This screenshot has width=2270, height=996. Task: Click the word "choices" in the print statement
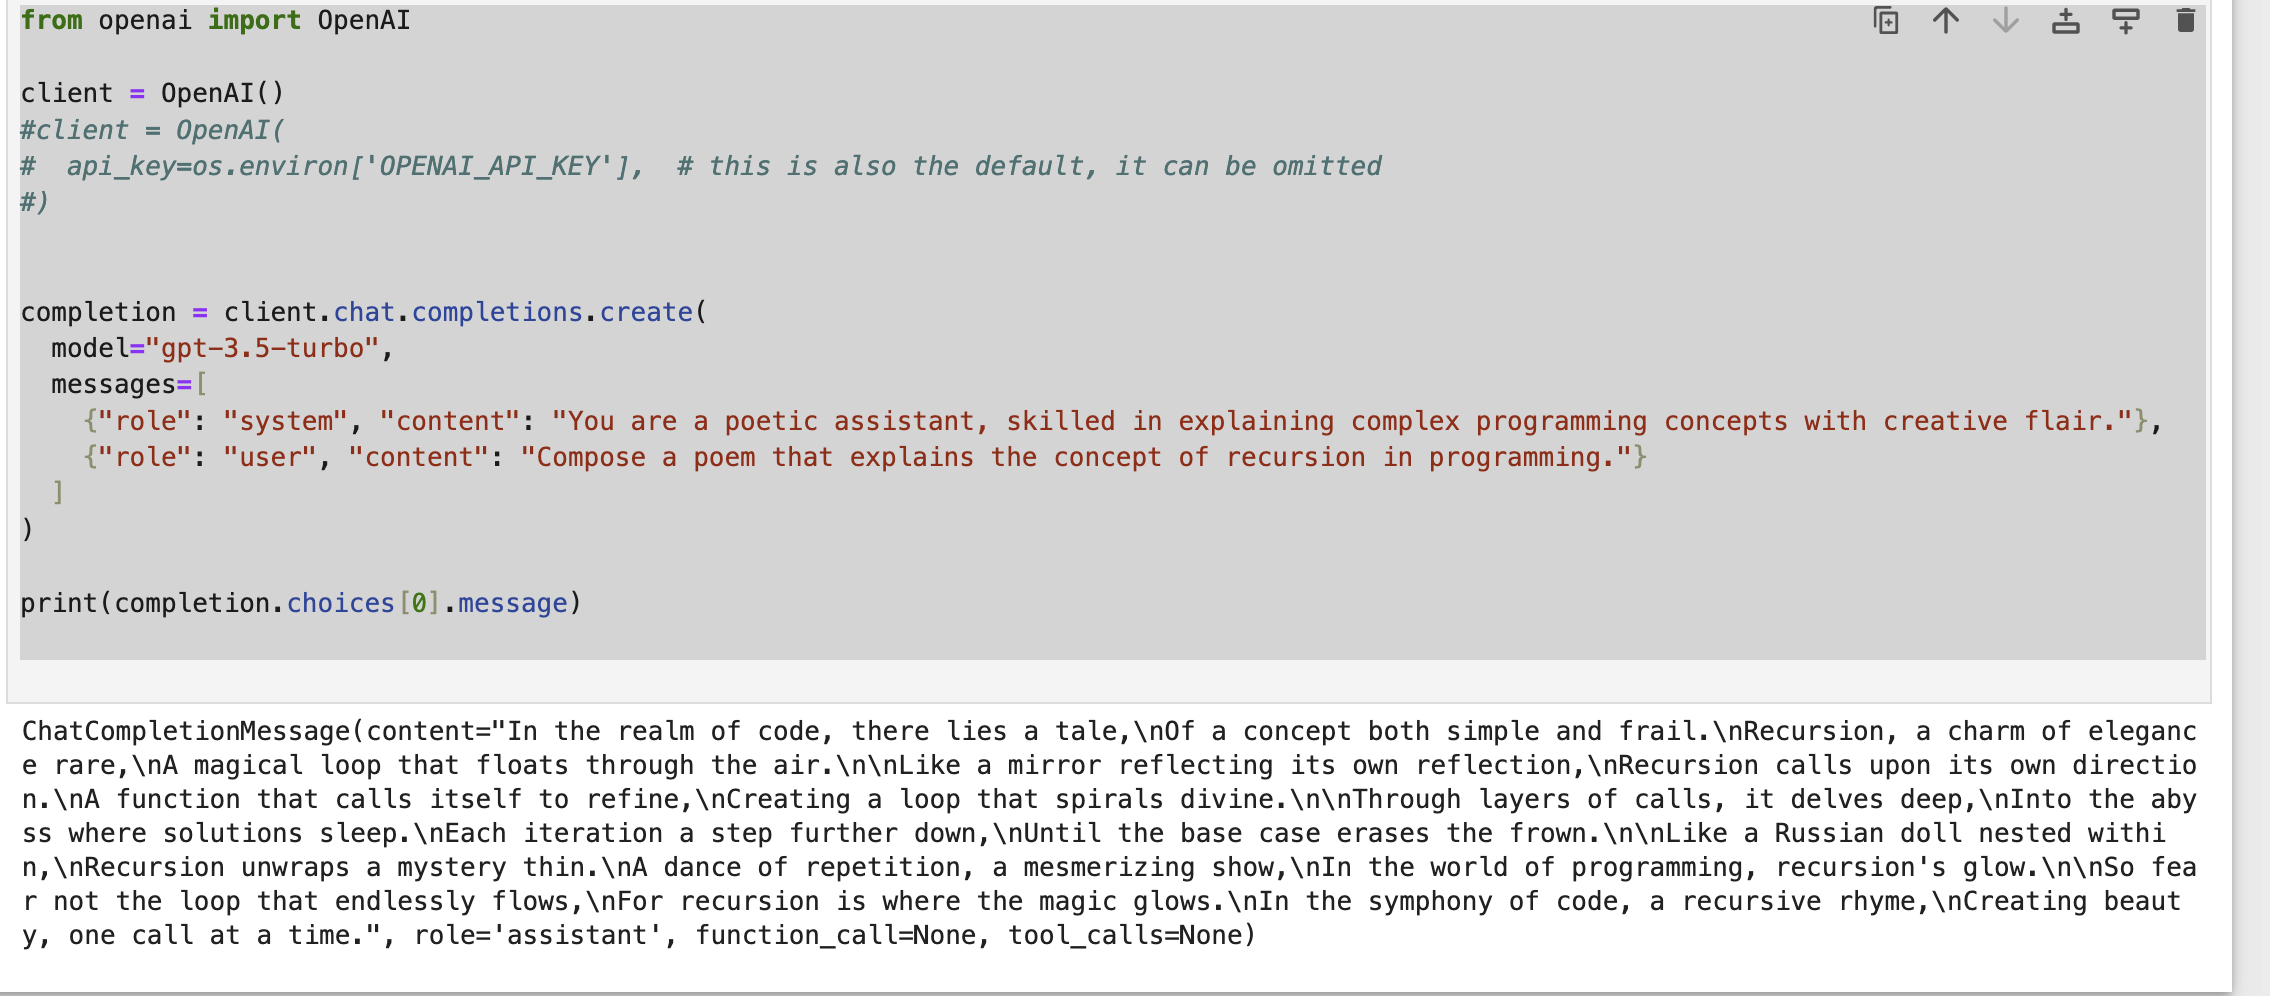tap(340, 604)
